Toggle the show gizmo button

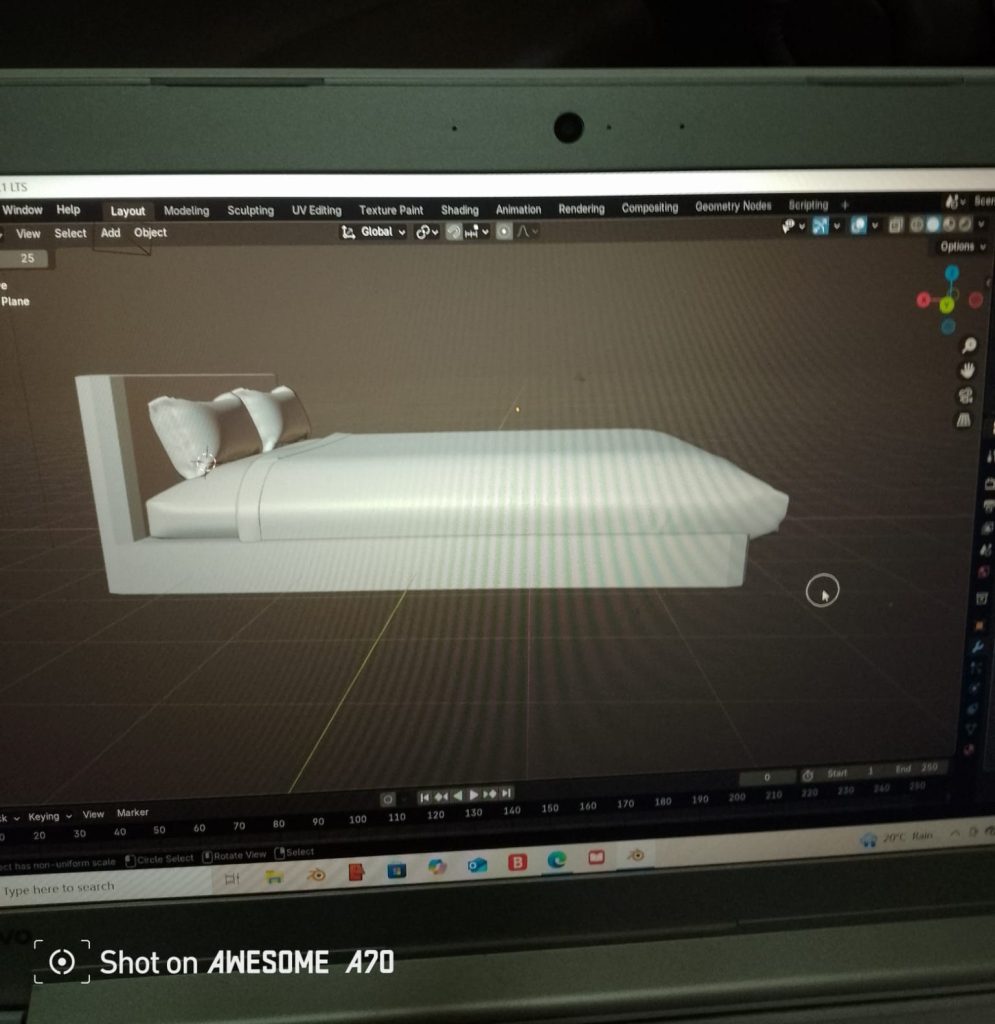(820, 227)
